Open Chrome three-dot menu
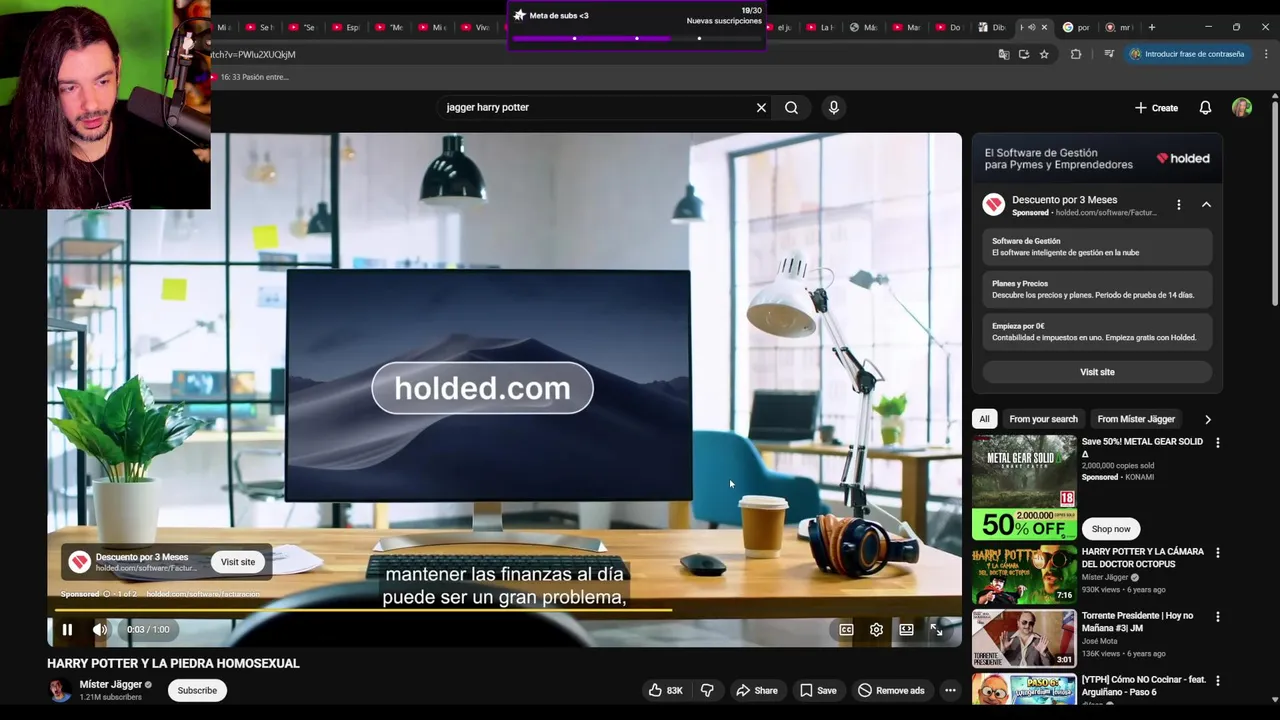Image resolution: width=1280 pixels, height=720 pixels. (x=1266, y=54)
